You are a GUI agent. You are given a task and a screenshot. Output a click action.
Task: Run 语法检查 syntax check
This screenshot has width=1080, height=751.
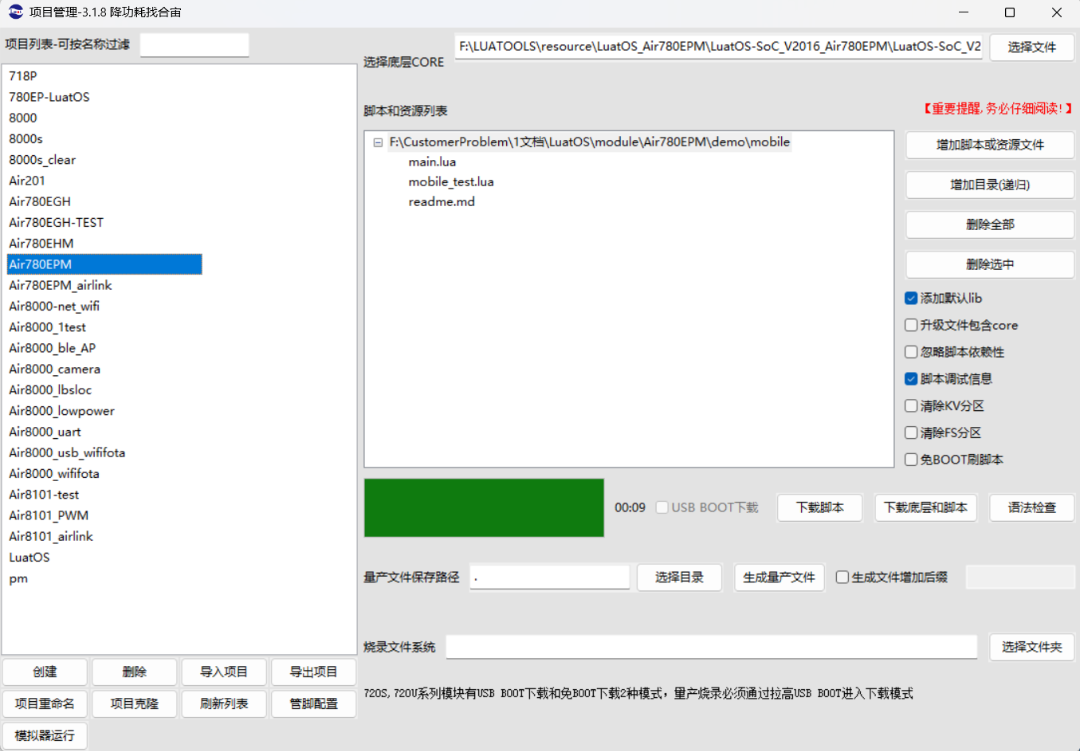[x=1031, y=508]
